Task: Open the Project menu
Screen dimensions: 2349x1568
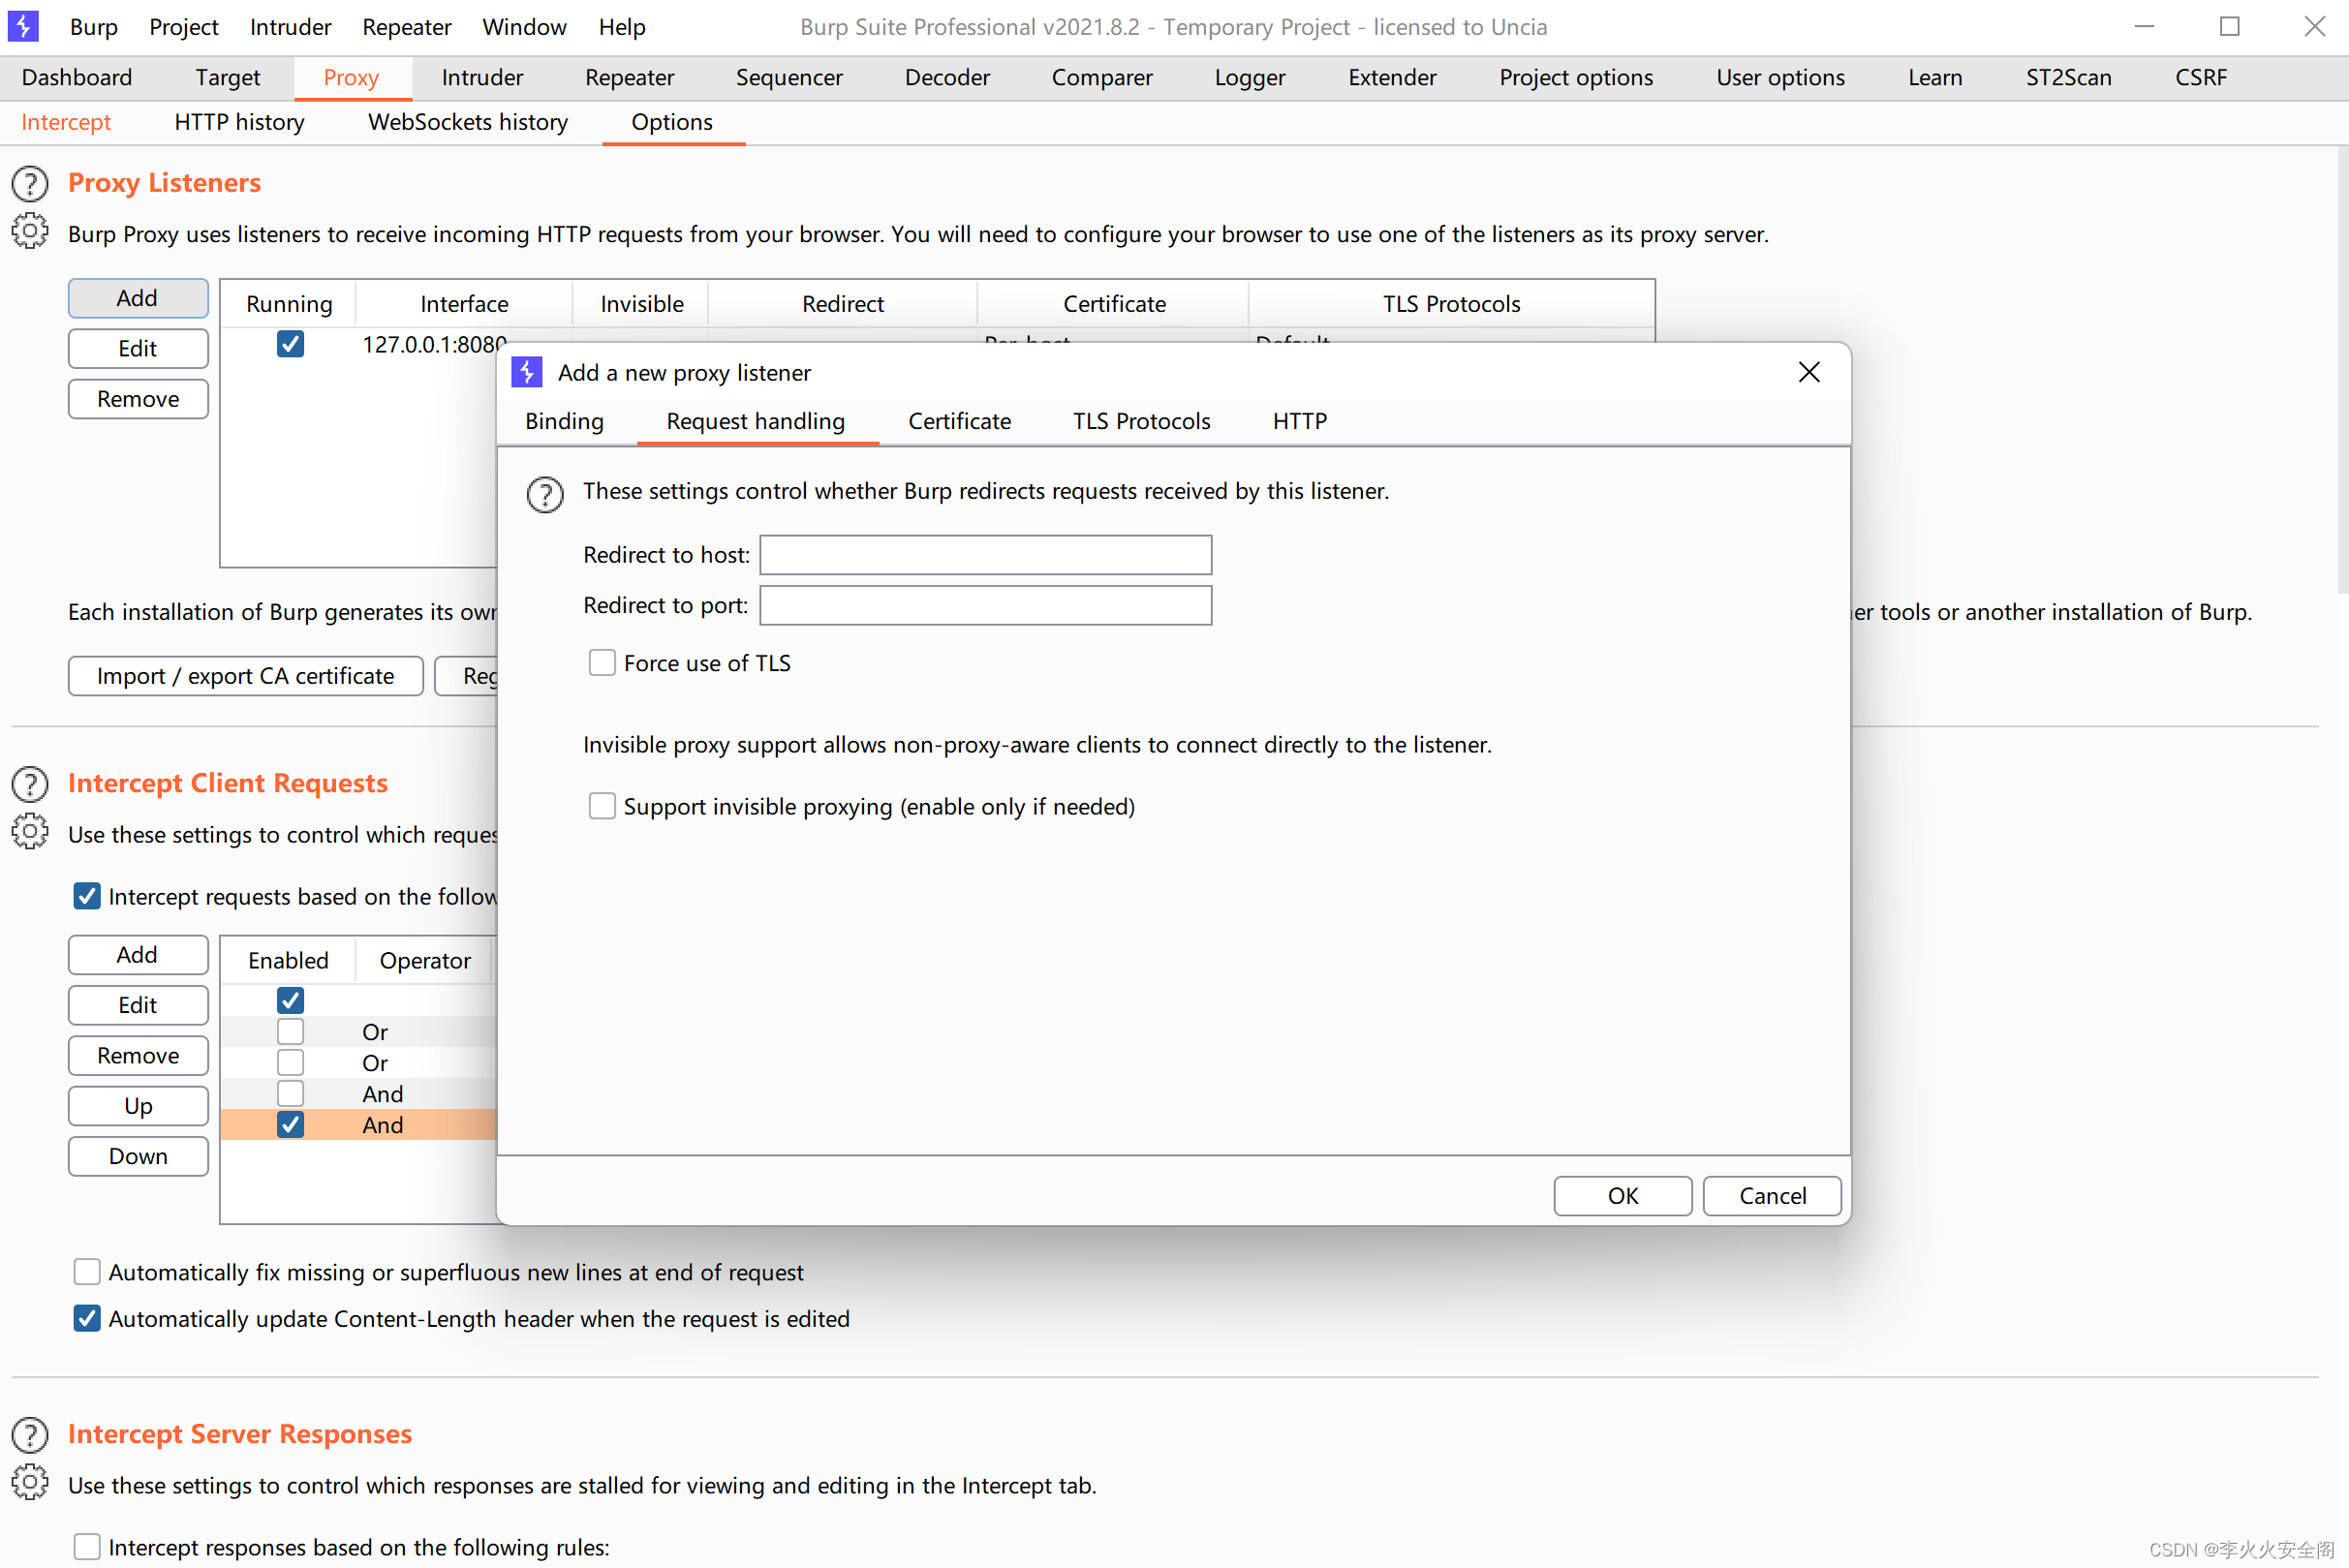Action: coord(183,27)
